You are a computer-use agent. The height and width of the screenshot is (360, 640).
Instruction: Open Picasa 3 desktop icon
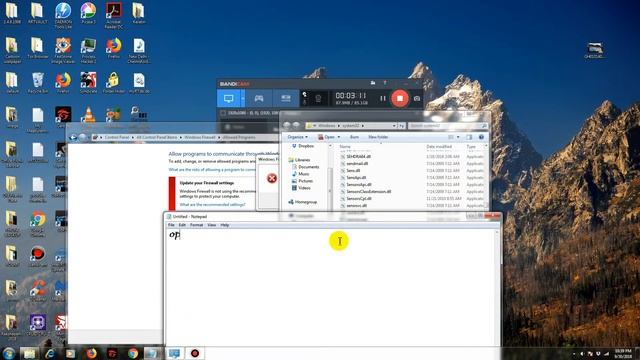point(88,13)
